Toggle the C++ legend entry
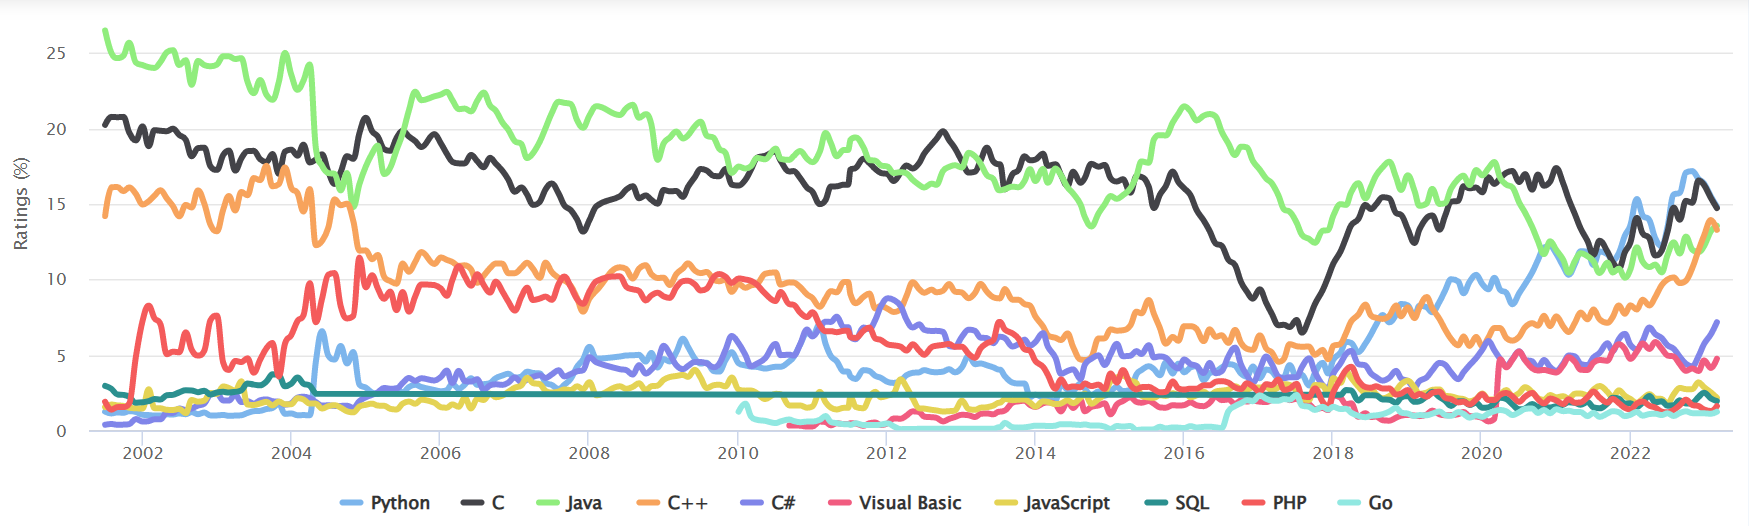The height and width of the screenshot is (526, 1749). point(687,503)
